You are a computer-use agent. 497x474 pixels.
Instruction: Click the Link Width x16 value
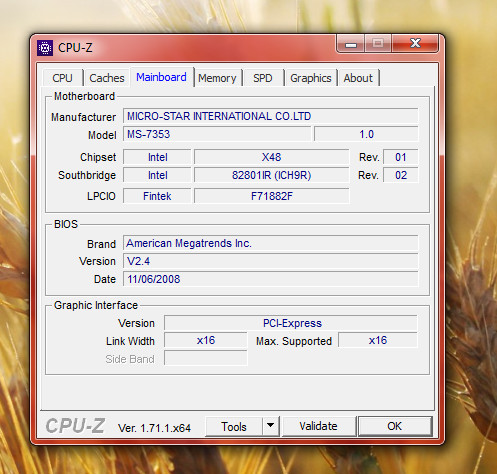click(206, 340)
